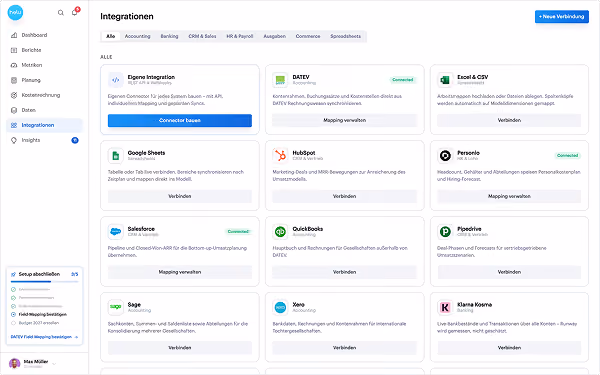Switch to the Accounting tab
This screenshot has width=600, height=375.
click(x=137, y=36)
